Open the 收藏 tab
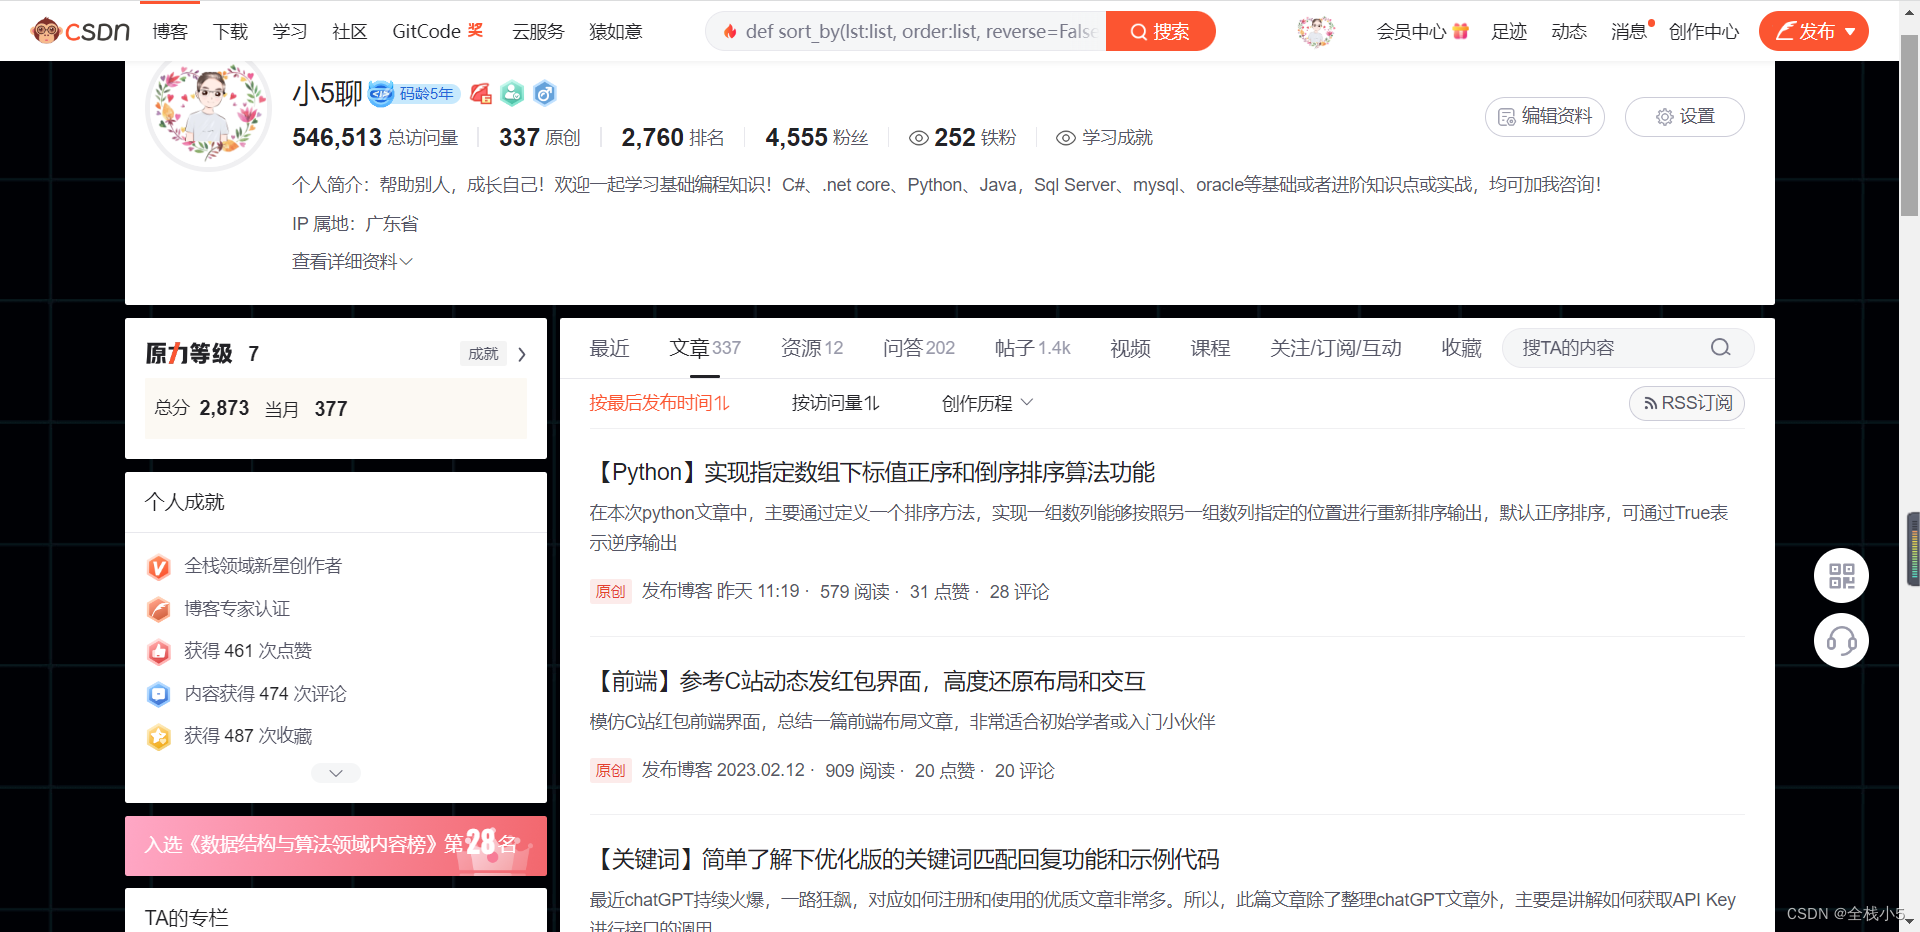The width and height of the screenshot is (1920, 932). (1461, 348)
